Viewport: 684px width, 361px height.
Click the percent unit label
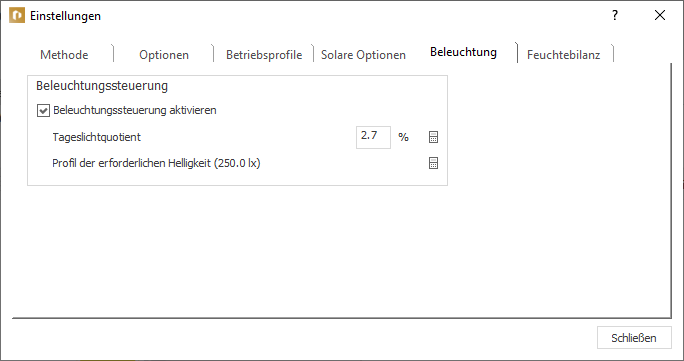(x=404, y=137)
